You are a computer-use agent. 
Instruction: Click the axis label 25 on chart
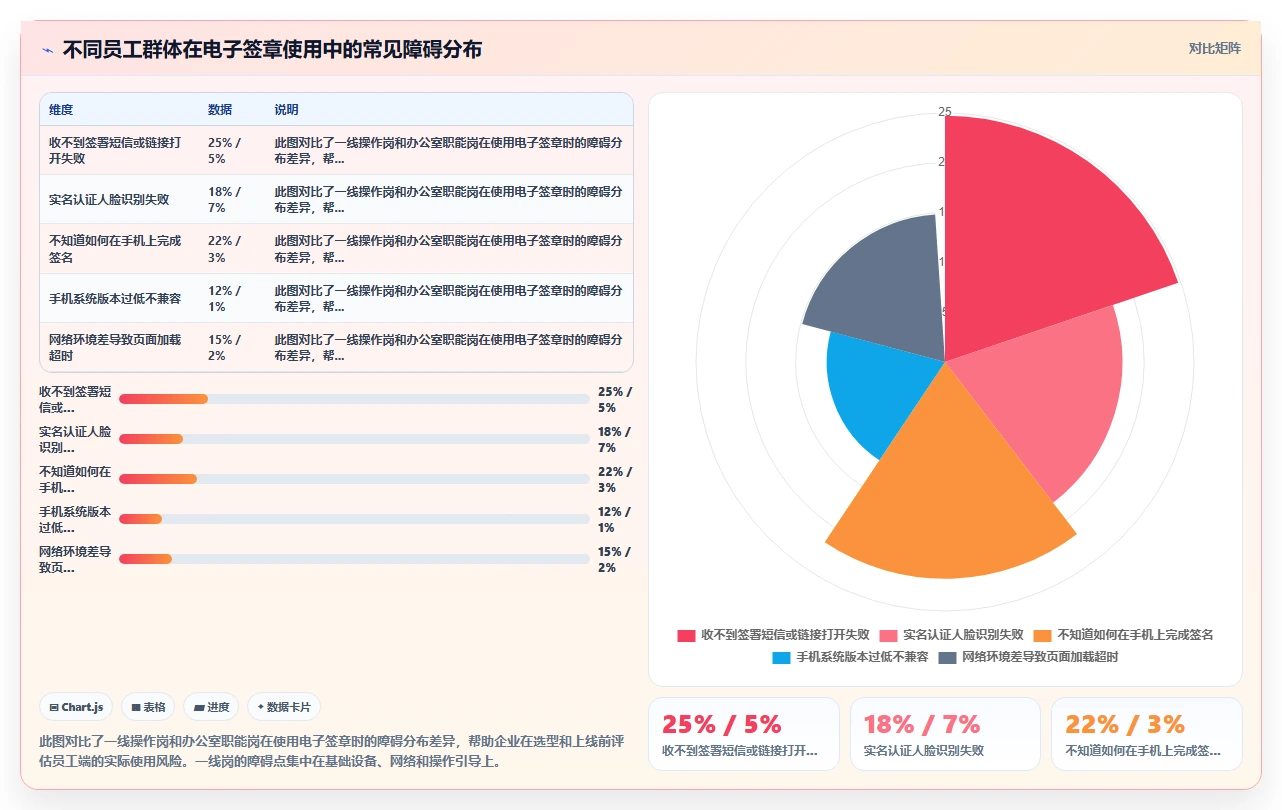pyautogui.click(x=945, y=112)
